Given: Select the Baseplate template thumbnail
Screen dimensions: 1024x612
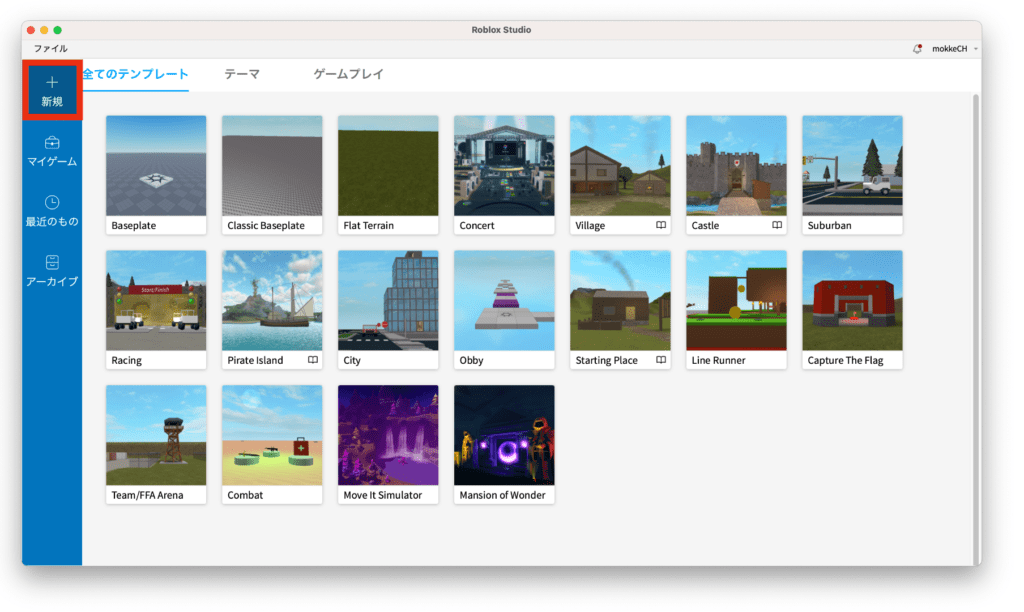Looking at the screenshot, I should [156, 165].
